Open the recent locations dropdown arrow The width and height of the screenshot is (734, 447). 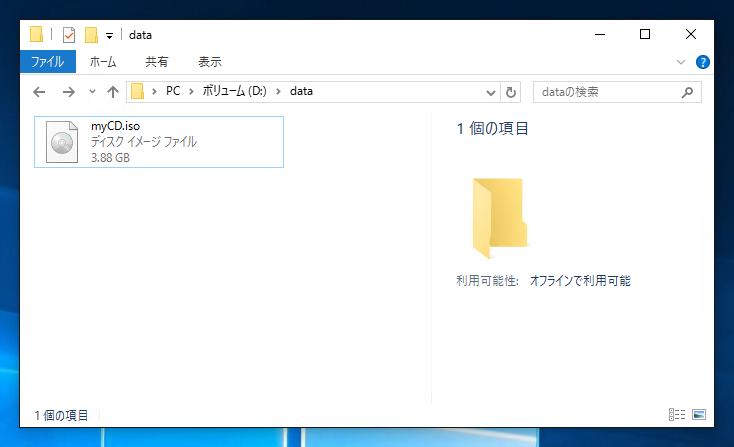[92, 92]
